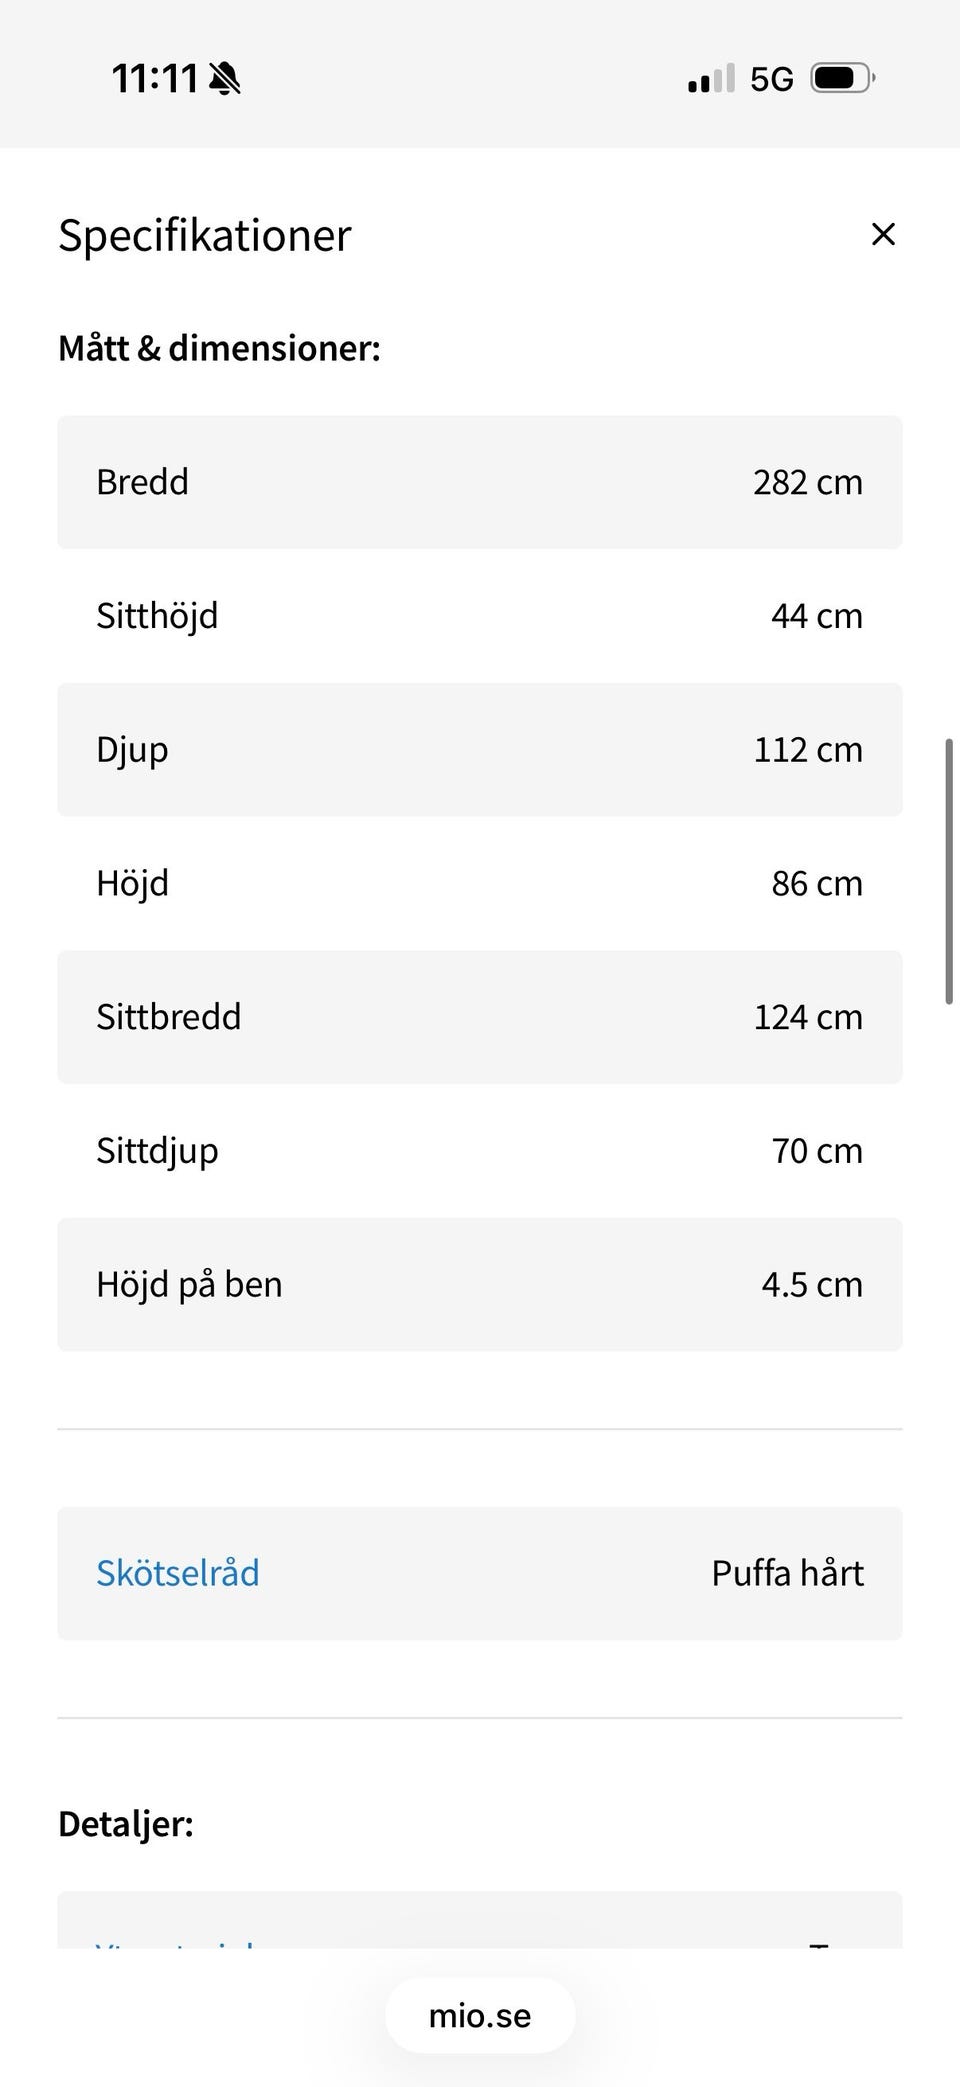Tap the 5G network indicator
960x2087 pixels.
(x=771, y=79)
